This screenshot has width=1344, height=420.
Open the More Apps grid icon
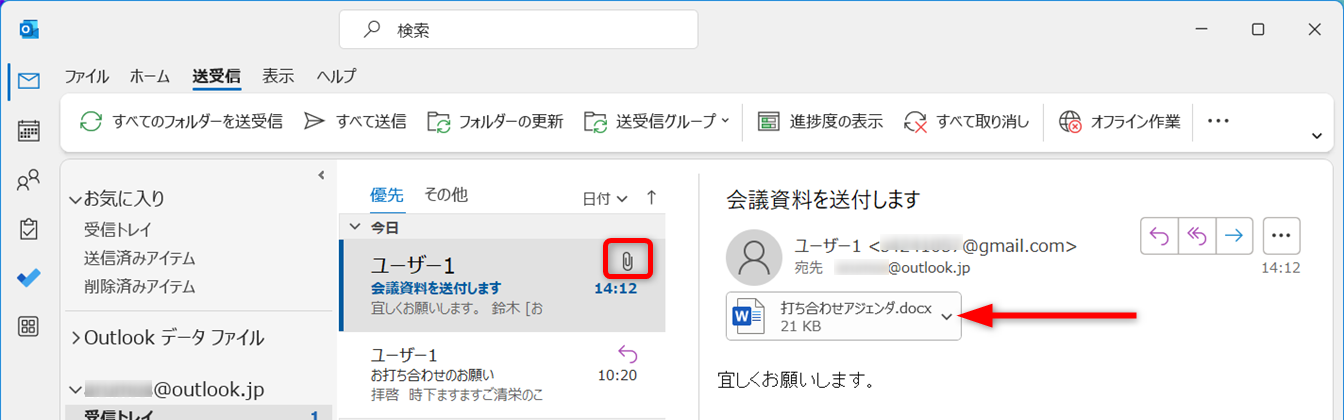tap(29, 326)
